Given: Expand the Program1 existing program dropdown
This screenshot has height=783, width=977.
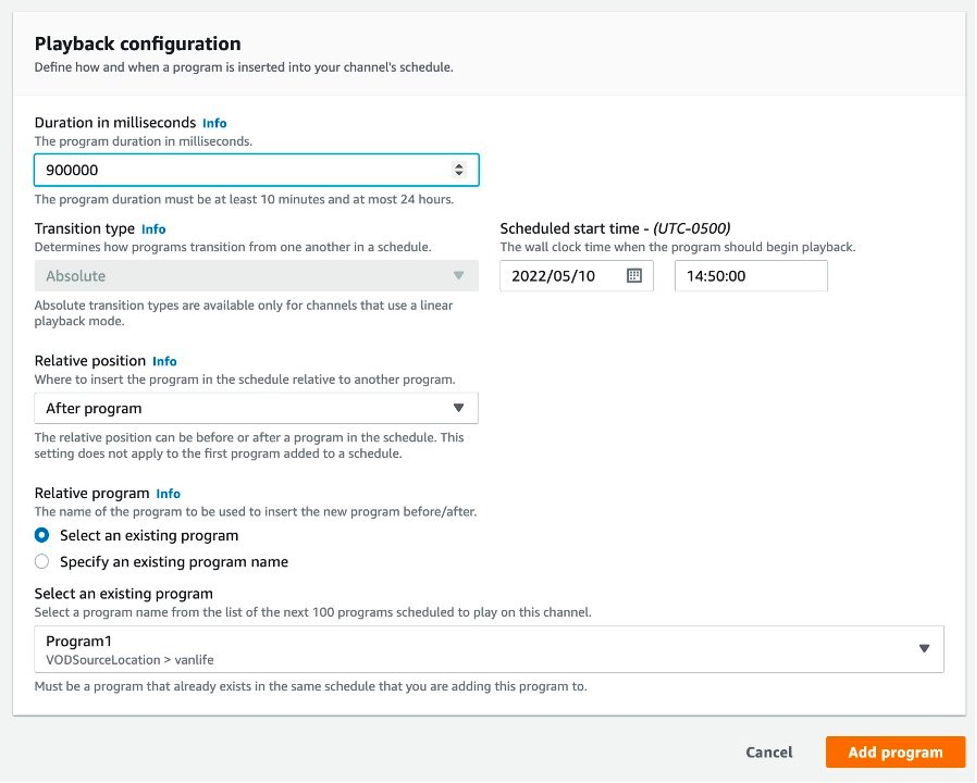Looking at the screenshot, I should (x=489, y=648).
